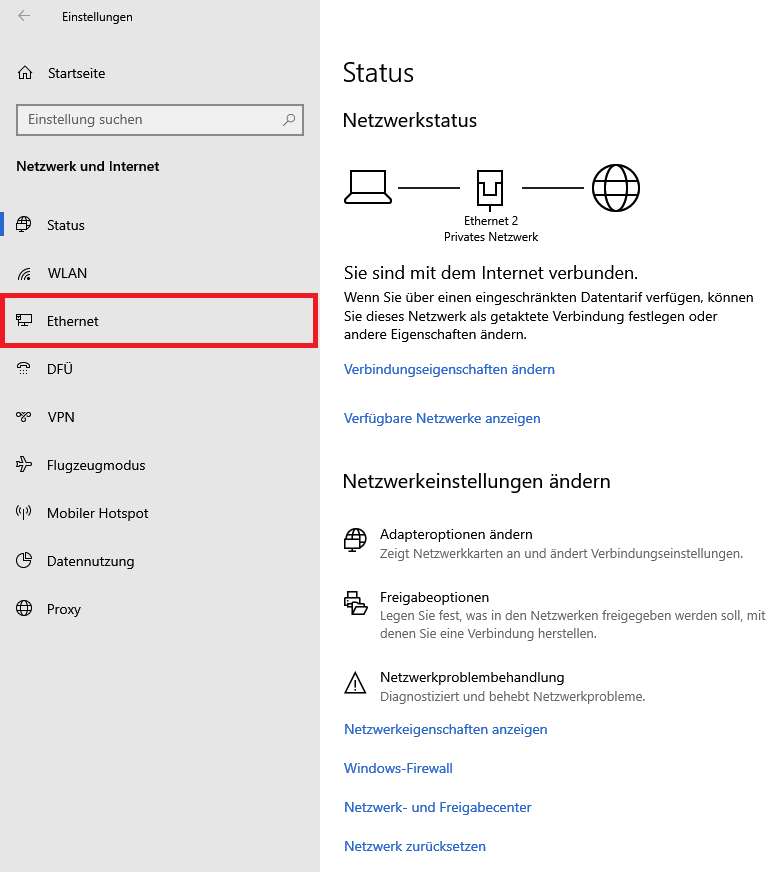Click the magnifier icon in search box
The image size is (779, 872).
(x=289, y=120)
